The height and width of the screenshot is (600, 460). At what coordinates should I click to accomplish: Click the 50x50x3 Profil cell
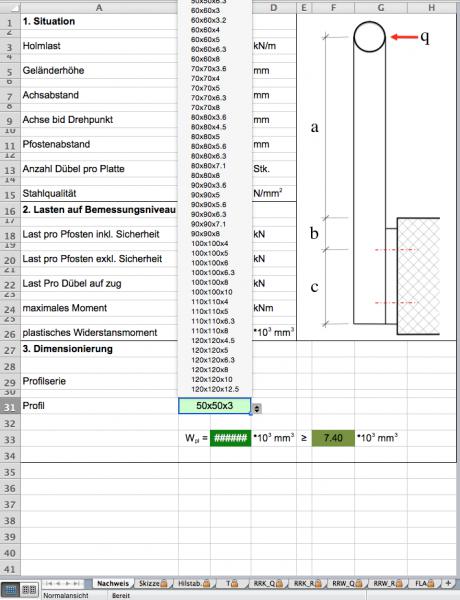215,406
